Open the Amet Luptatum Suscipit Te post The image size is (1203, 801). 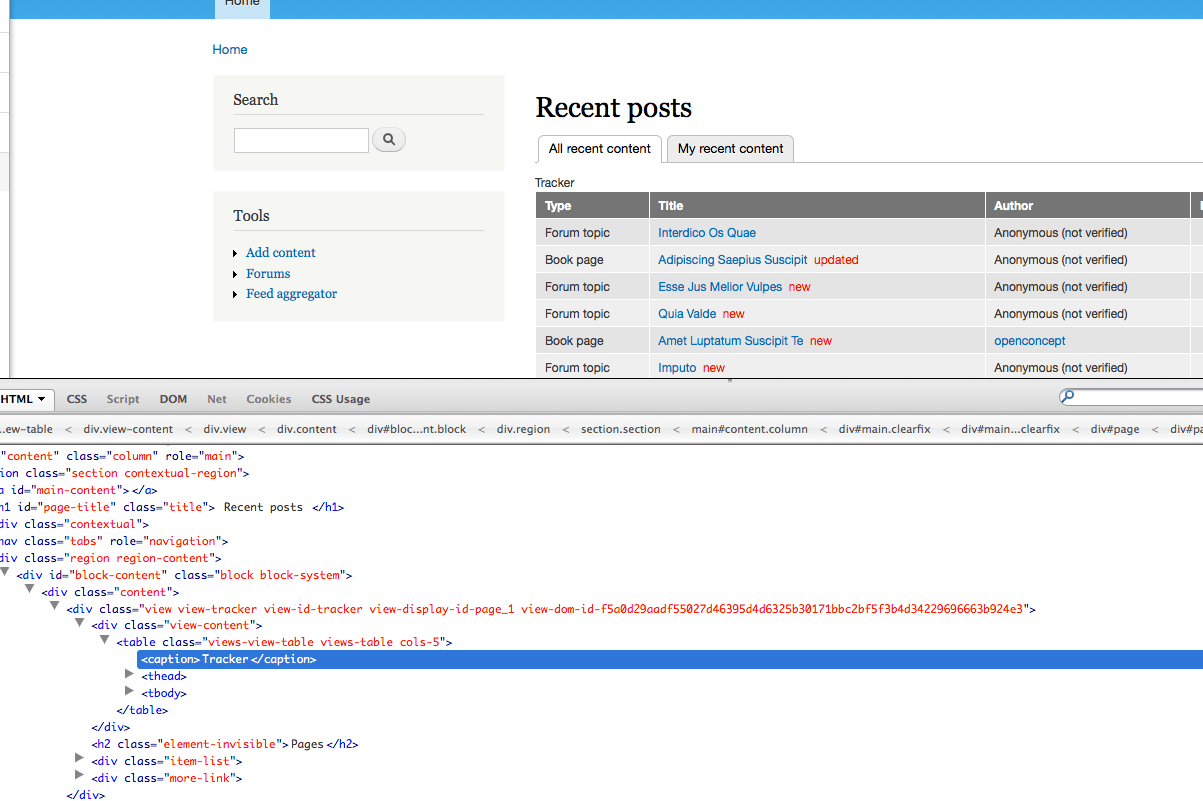(730, 341)
